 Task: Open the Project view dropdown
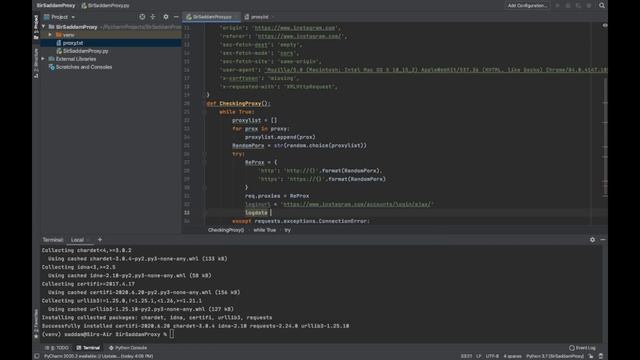pos(60,17)
